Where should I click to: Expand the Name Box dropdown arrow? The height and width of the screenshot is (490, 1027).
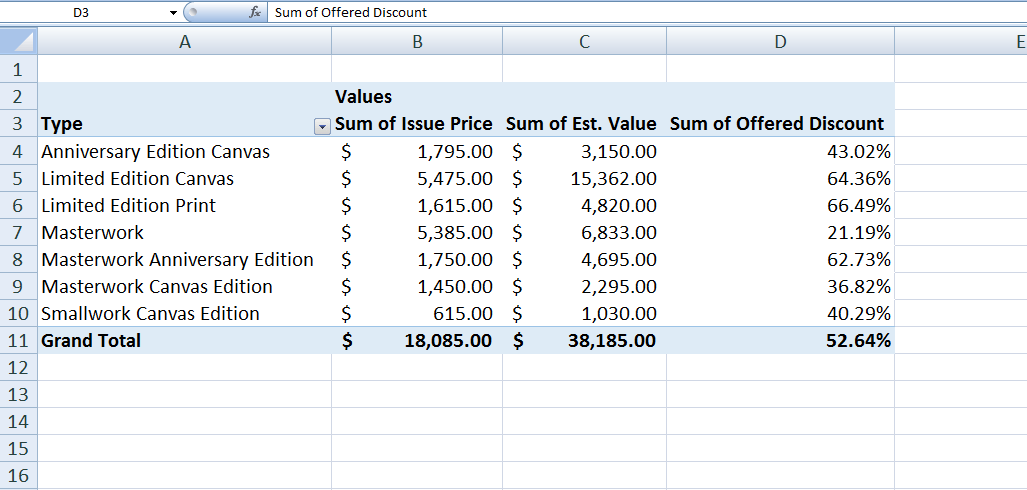[172, 13]
